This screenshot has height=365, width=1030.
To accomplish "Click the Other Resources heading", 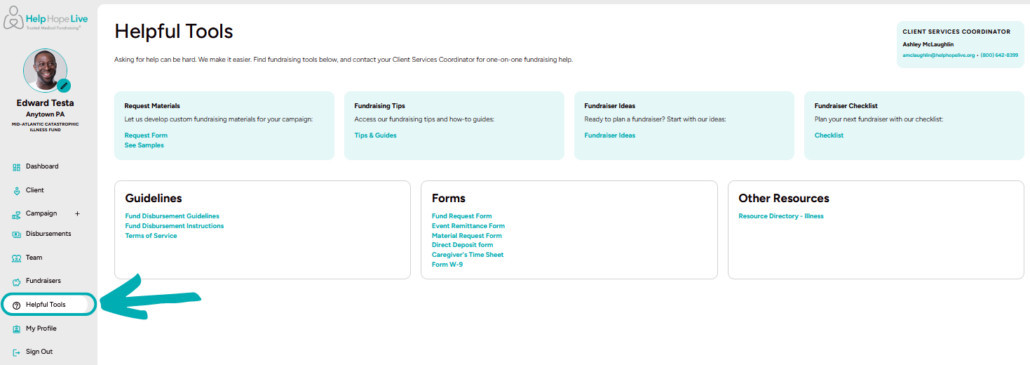I will [784, 198].
